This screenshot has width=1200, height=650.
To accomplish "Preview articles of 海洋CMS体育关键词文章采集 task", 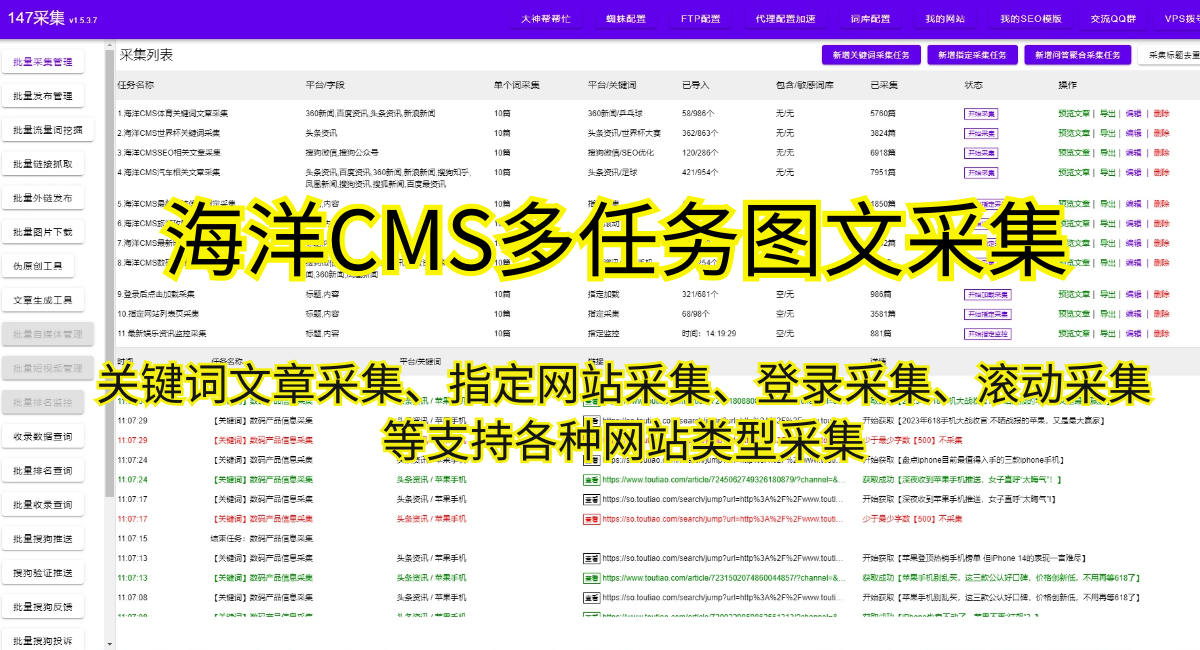I will pos(1074,113).
